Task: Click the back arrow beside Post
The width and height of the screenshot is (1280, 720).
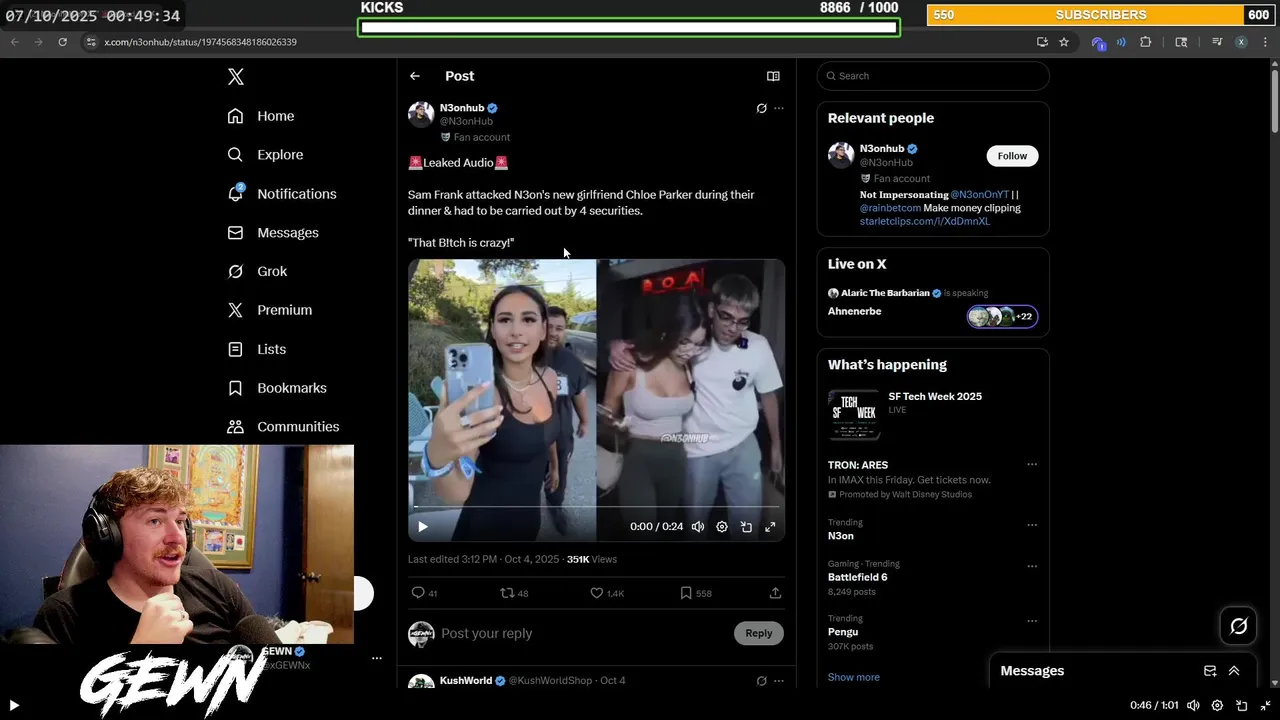Action: click(x=415, y=76)
